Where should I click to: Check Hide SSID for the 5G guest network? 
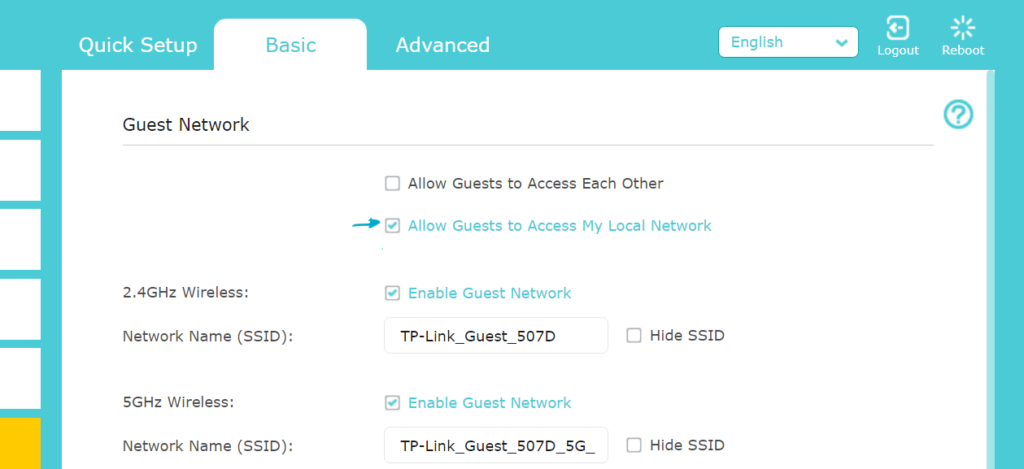(x=634, y=445)
